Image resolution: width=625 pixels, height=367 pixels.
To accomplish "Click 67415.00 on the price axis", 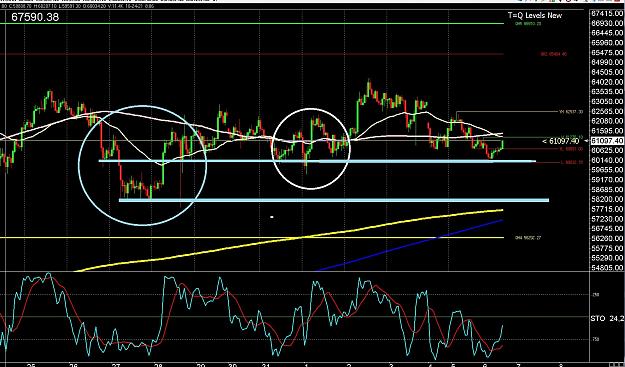I will pos(607,14).
